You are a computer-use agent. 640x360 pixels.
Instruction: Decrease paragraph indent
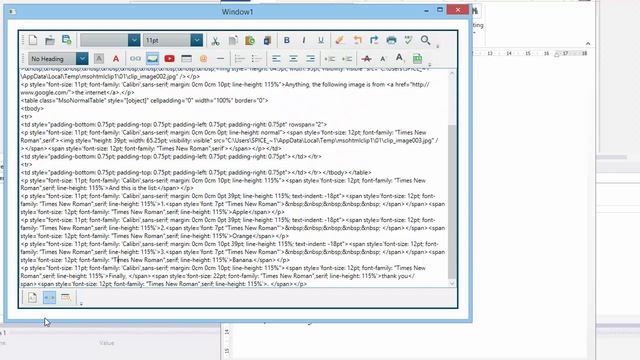point(329,59)
